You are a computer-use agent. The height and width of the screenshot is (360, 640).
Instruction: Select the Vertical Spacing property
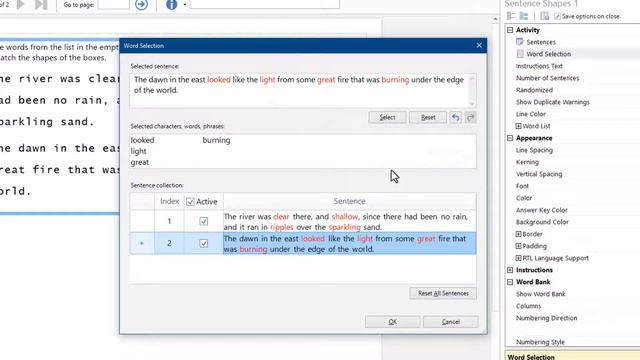[539, 174]
